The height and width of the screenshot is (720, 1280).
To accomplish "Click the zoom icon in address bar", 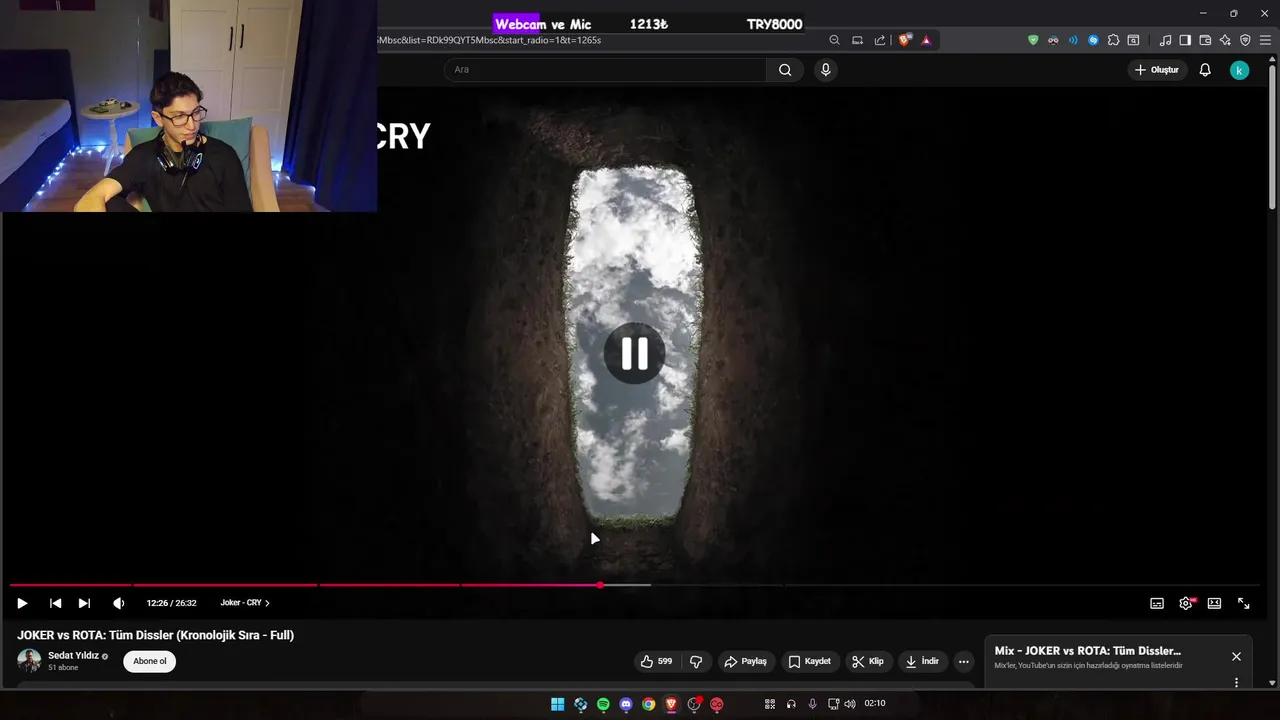I will [x=834, y=40].
